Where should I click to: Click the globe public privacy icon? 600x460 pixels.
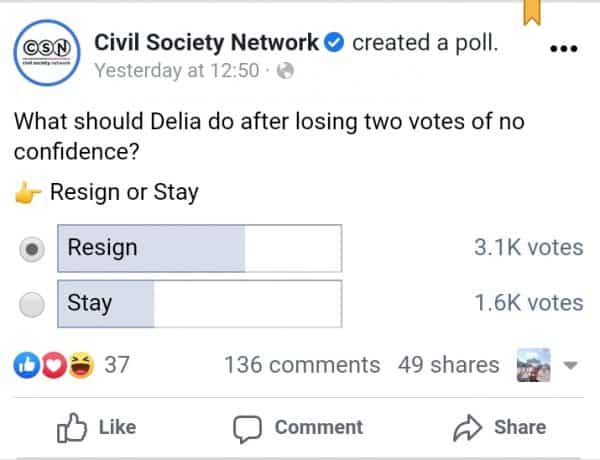[285, 71]
